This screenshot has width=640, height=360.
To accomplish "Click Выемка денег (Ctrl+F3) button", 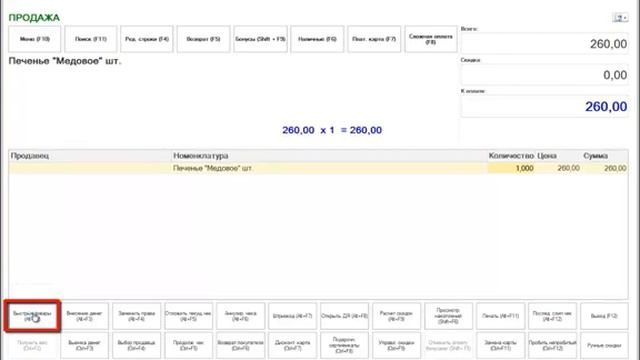I will tap(84, 345).
